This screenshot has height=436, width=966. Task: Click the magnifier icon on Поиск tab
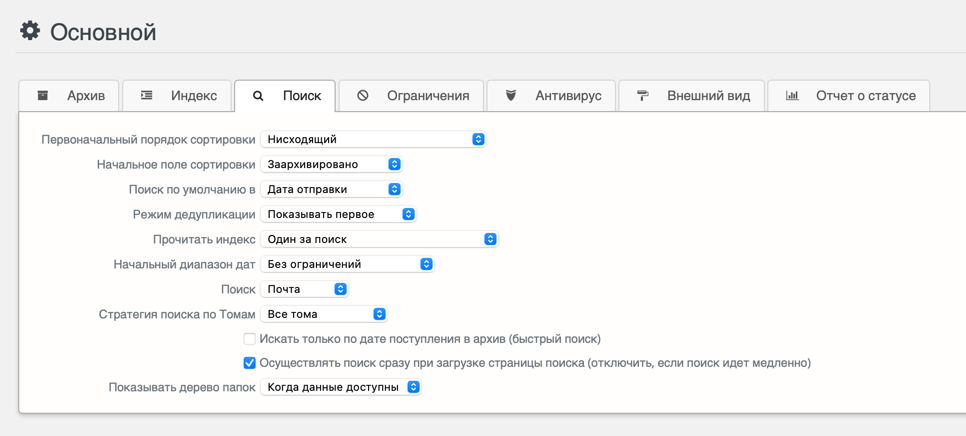[258, 96]
